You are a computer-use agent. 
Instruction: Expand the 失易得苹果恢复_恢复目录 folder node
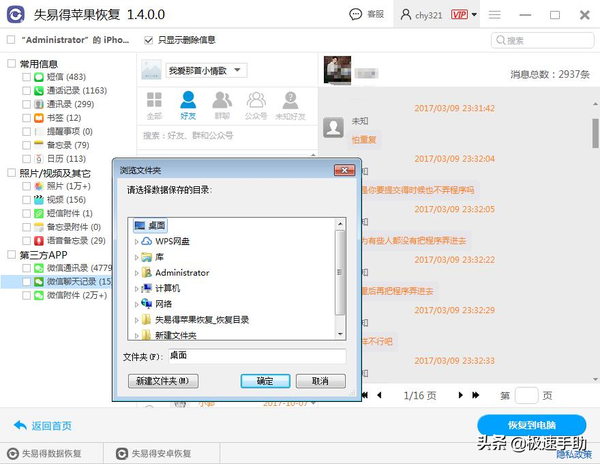pyautogui.click(x=136, y=320)
